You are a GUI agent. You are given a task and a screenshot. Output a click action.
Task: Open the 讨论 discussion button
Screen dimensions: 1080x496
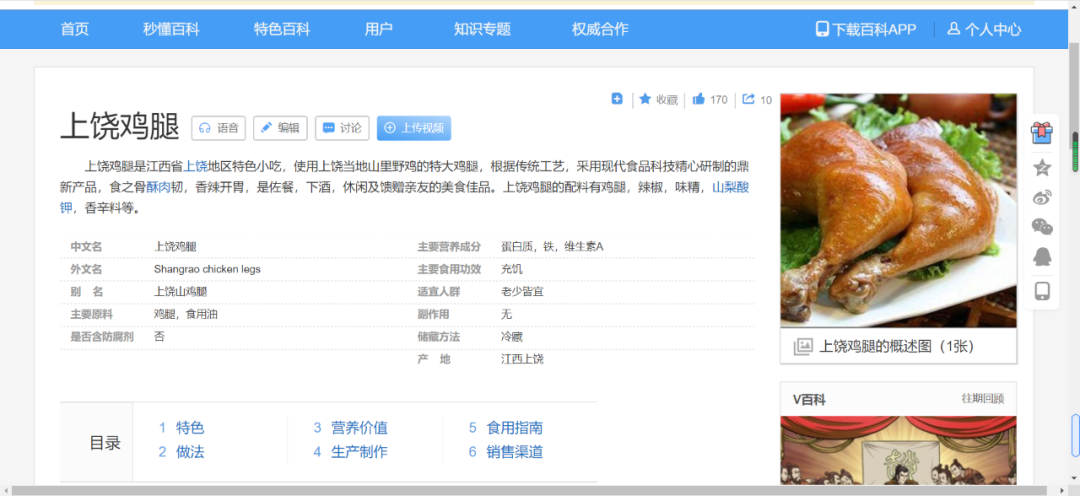point(342,128)
